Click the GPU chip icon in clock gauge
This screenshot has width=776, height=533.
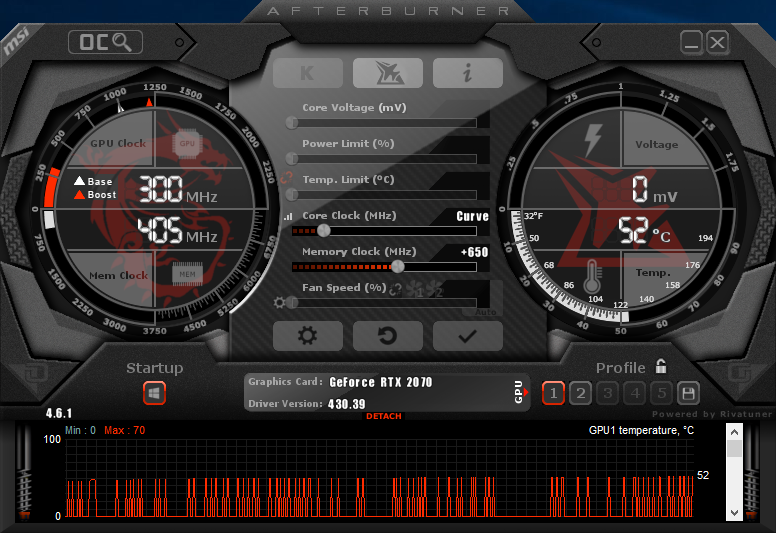(187, 144)
